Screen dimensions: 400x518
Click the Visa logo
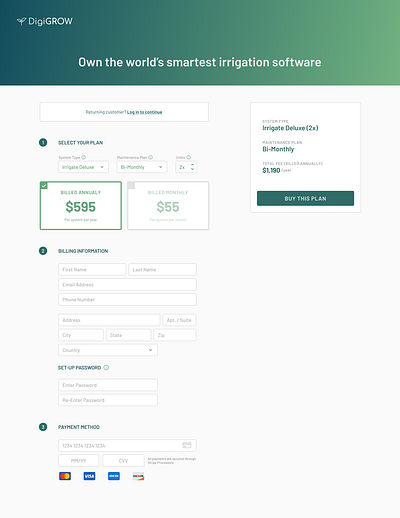[89, 476]
